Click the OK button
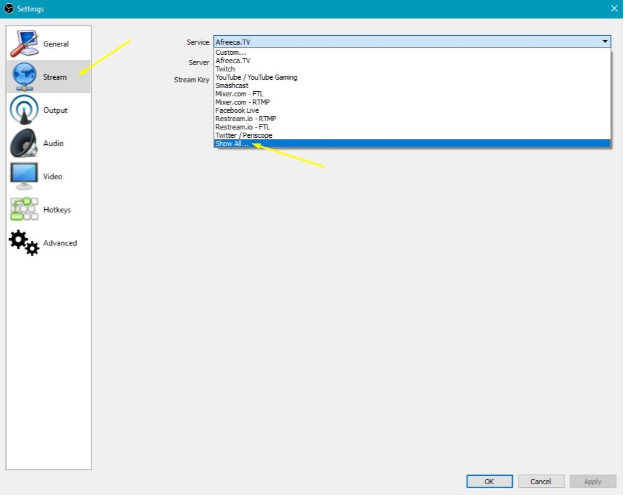This screenshot has height=496, width=624. coord(489,481)
